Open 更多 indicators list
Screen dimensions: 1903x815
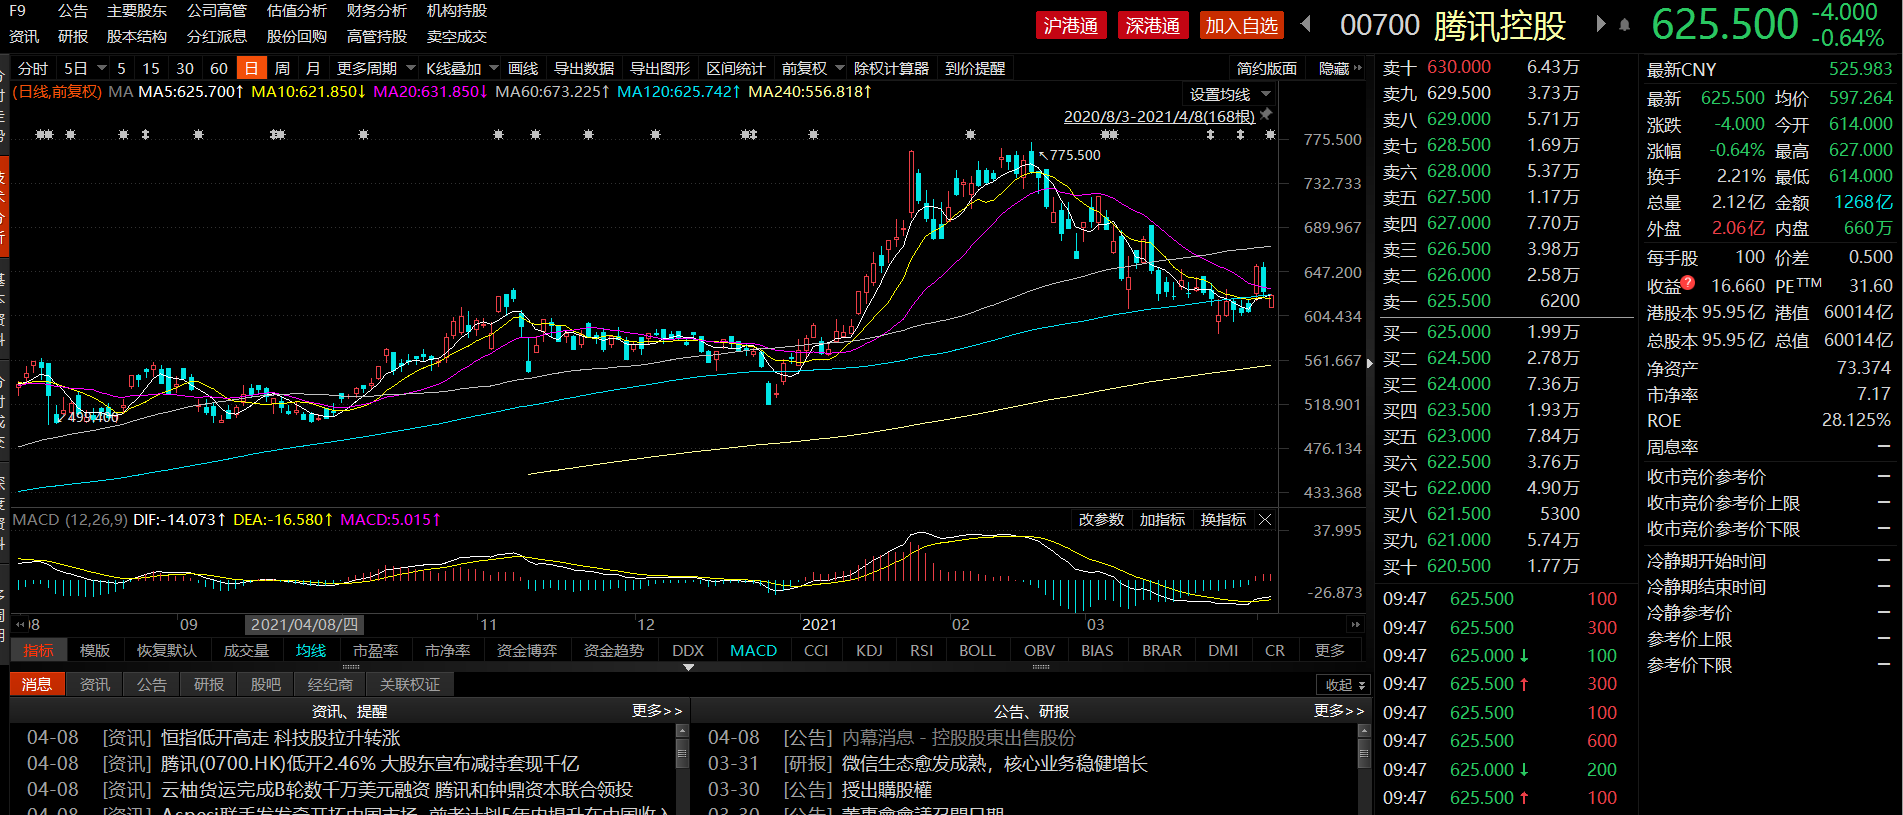click(x=1330, y=650)
